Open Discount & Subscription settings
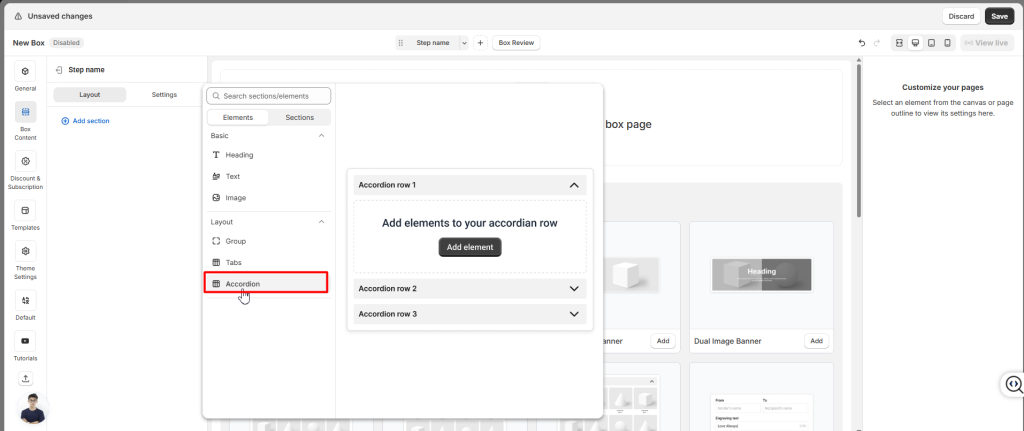Viewport: 1024px width, 431px height. (25, 161)
